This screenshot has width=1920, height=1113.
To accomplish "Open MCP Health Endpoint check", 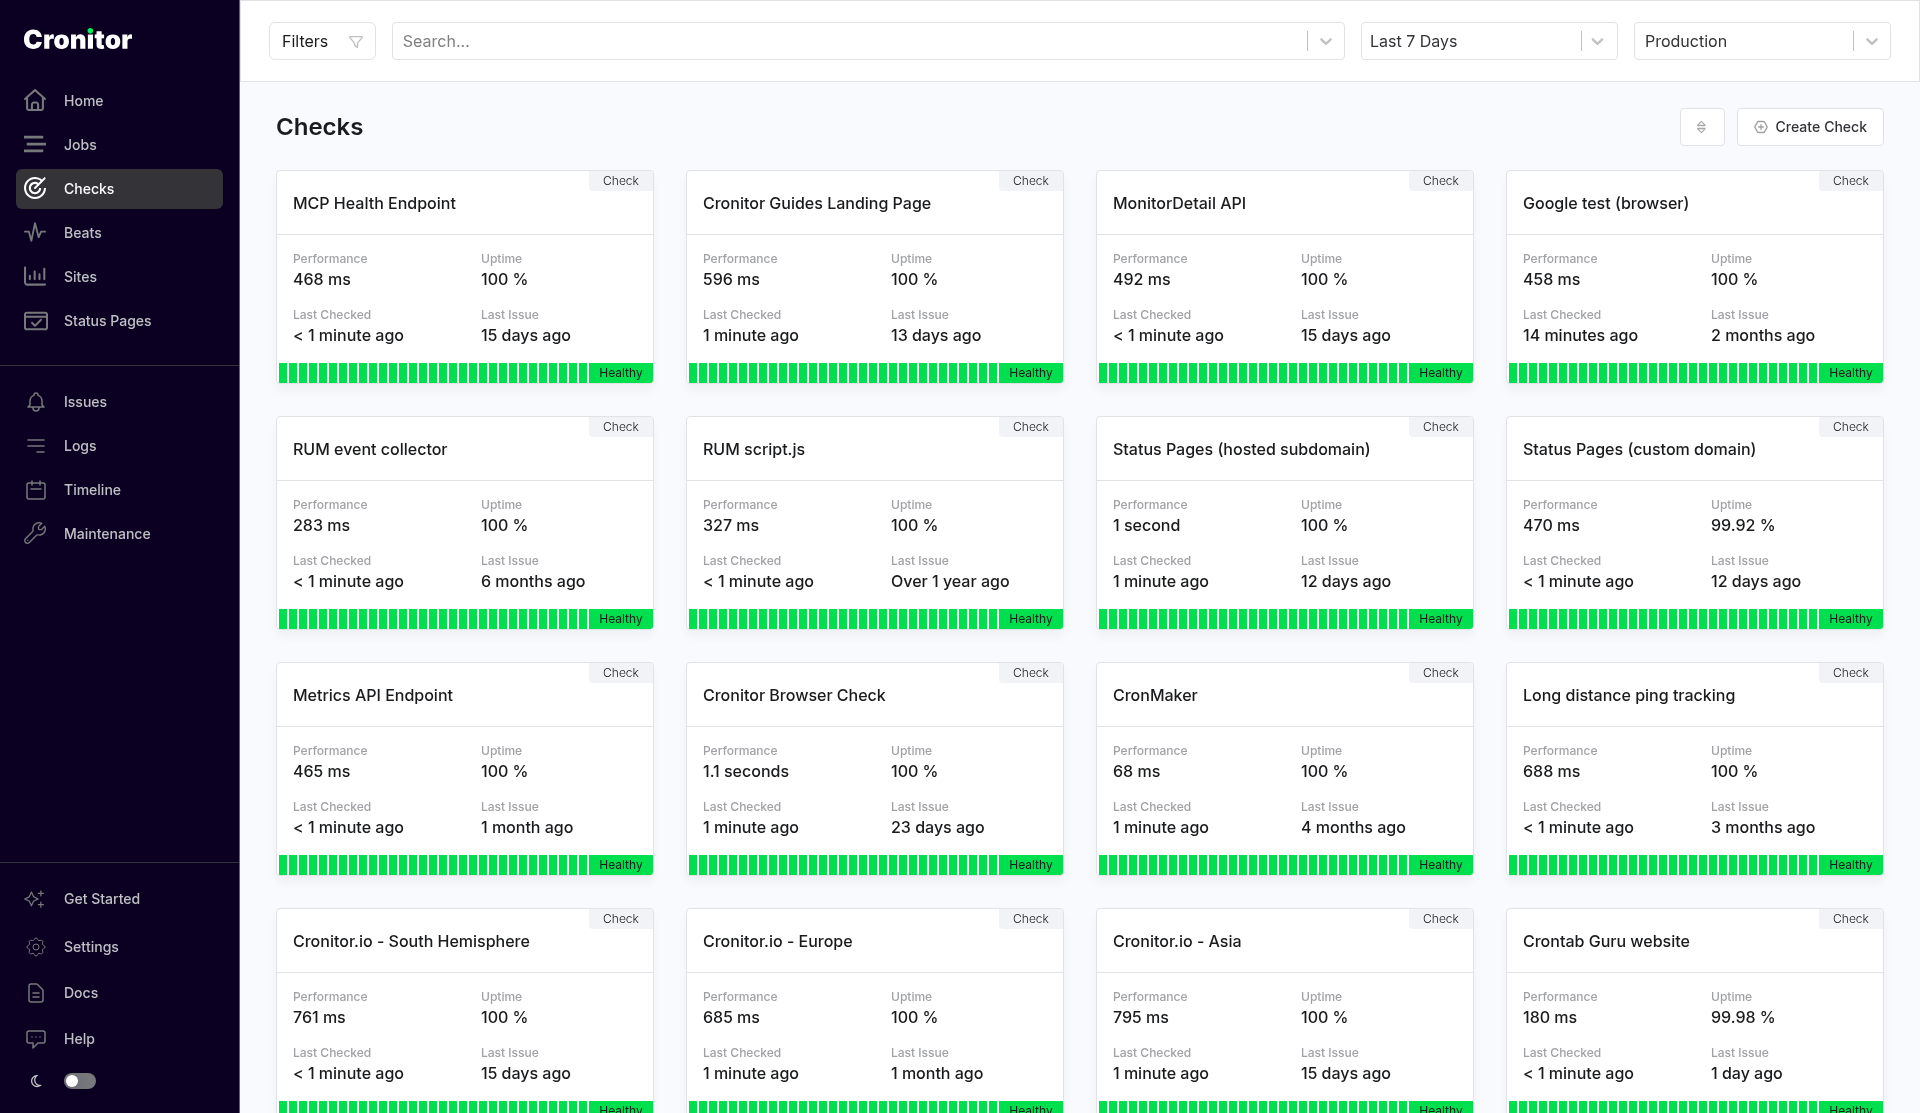I will (374, 203).
